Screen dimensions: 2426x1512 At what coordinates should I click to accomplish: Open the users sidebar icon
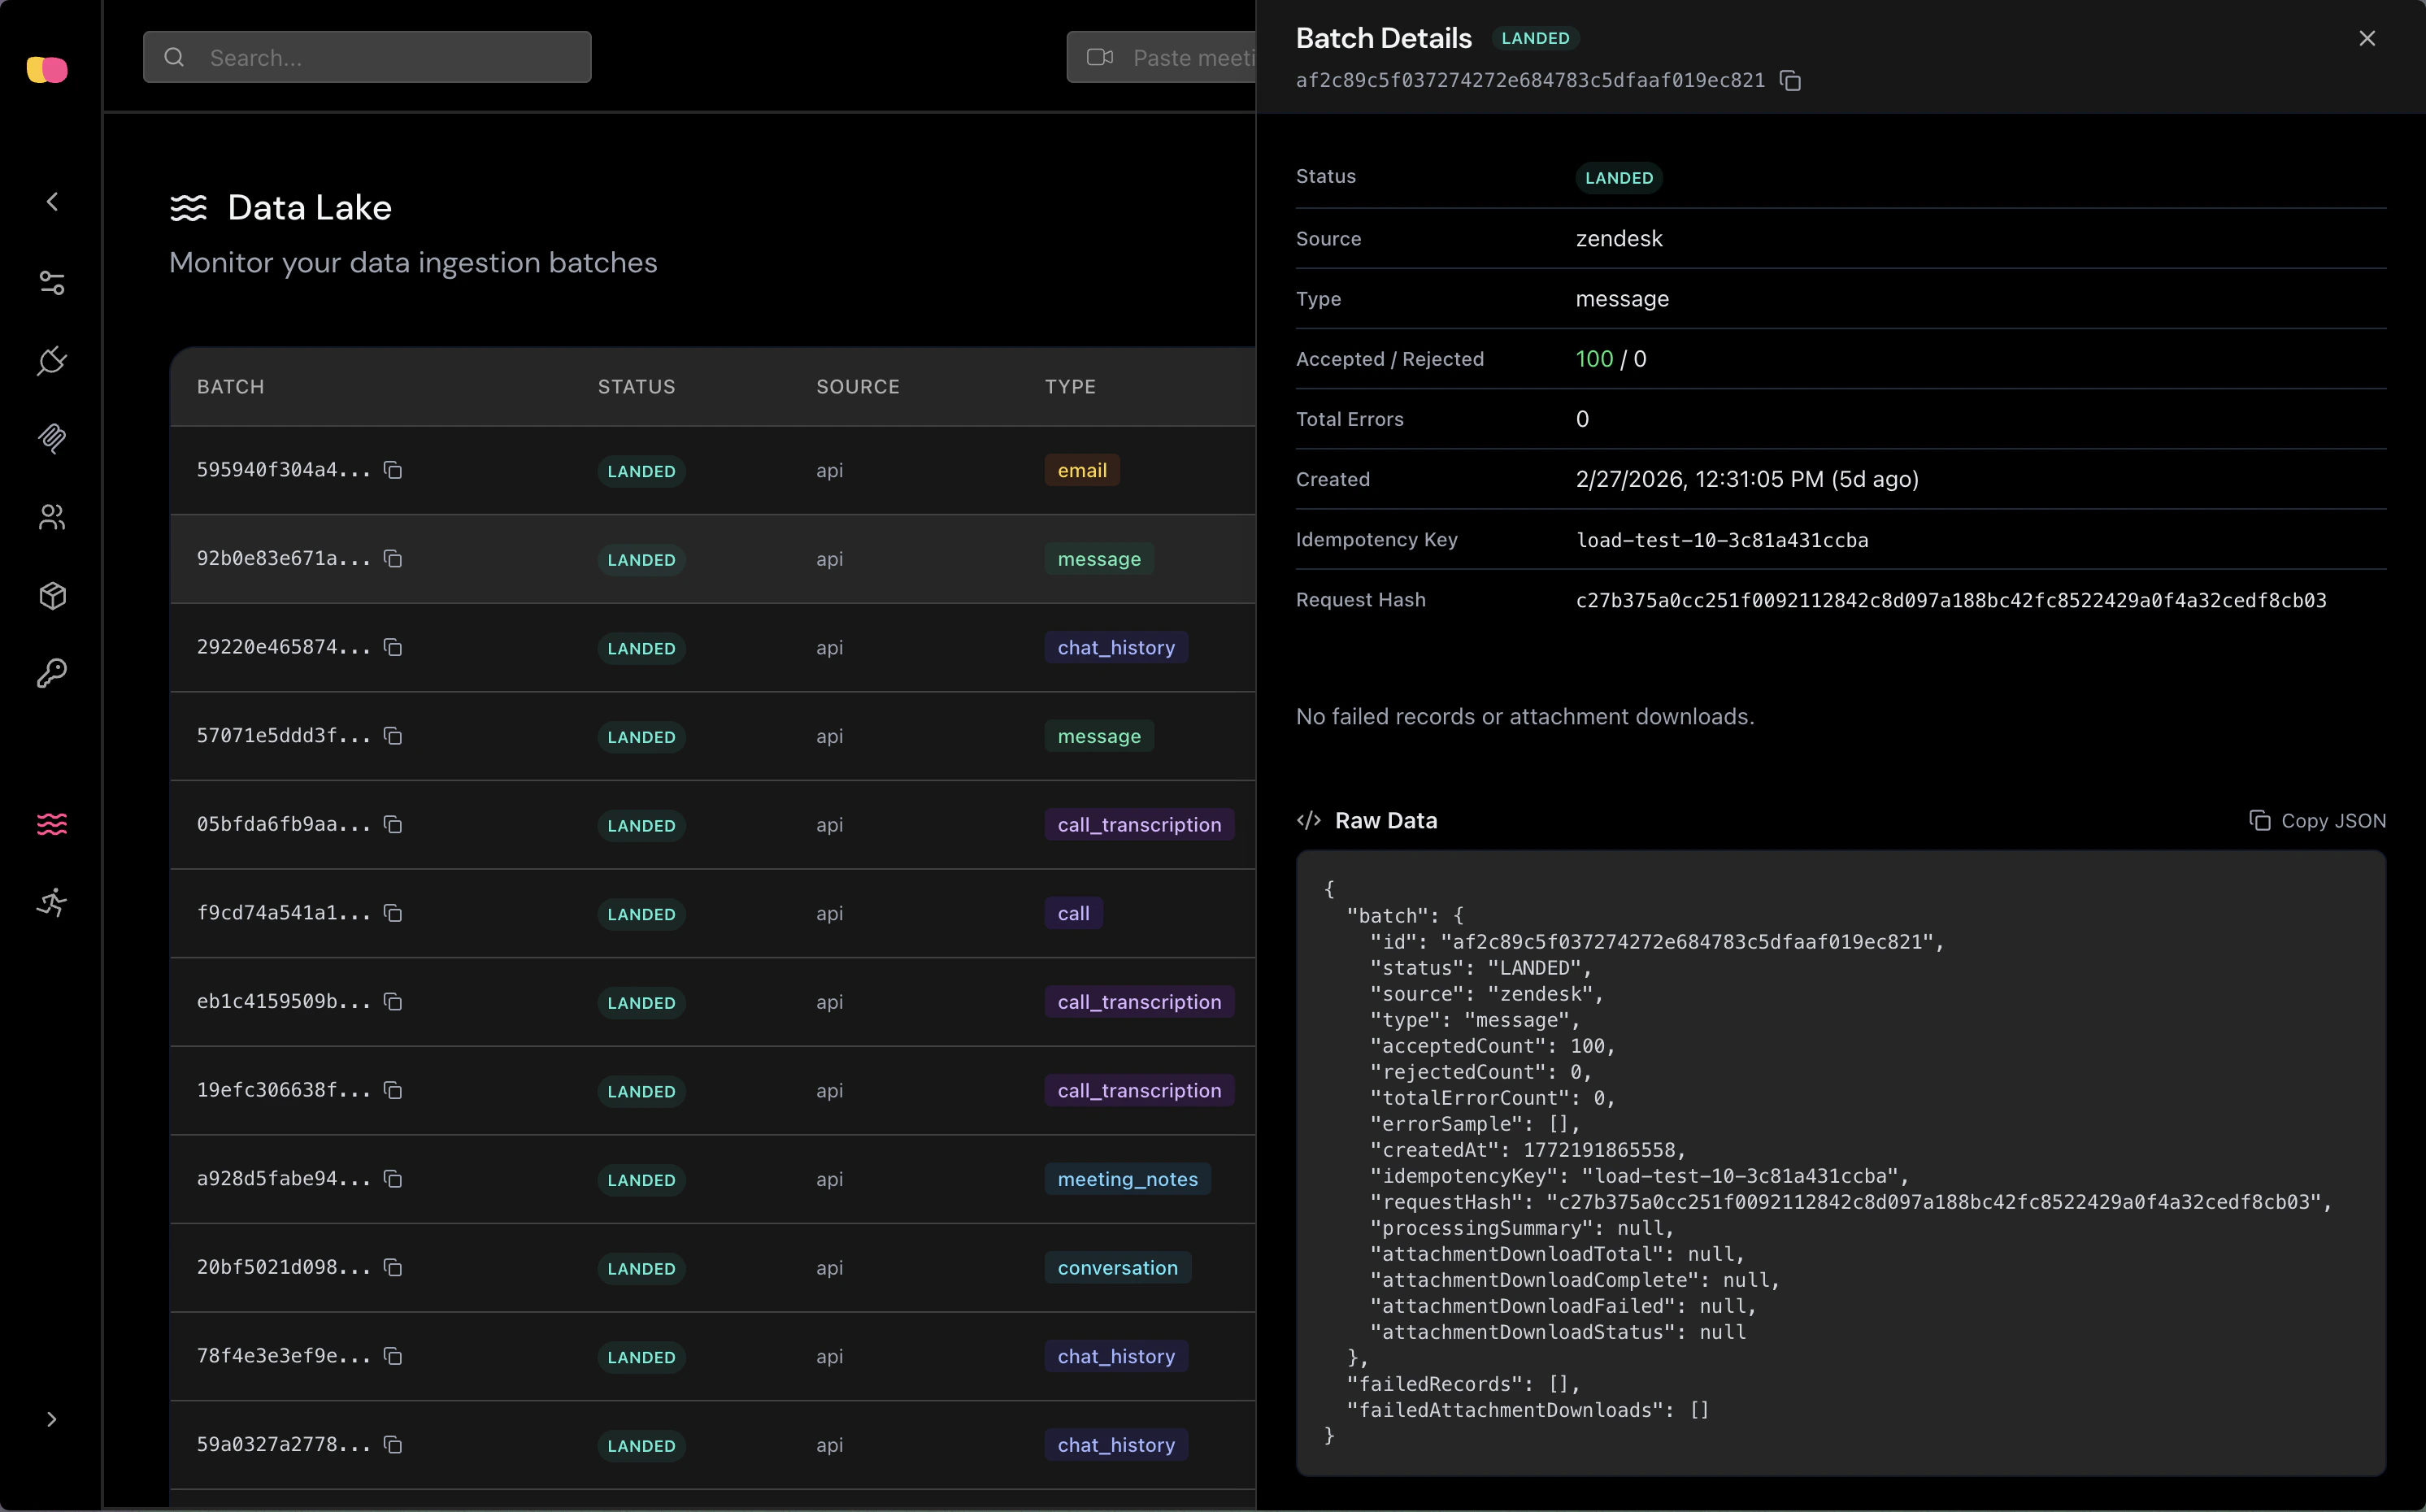52,517
